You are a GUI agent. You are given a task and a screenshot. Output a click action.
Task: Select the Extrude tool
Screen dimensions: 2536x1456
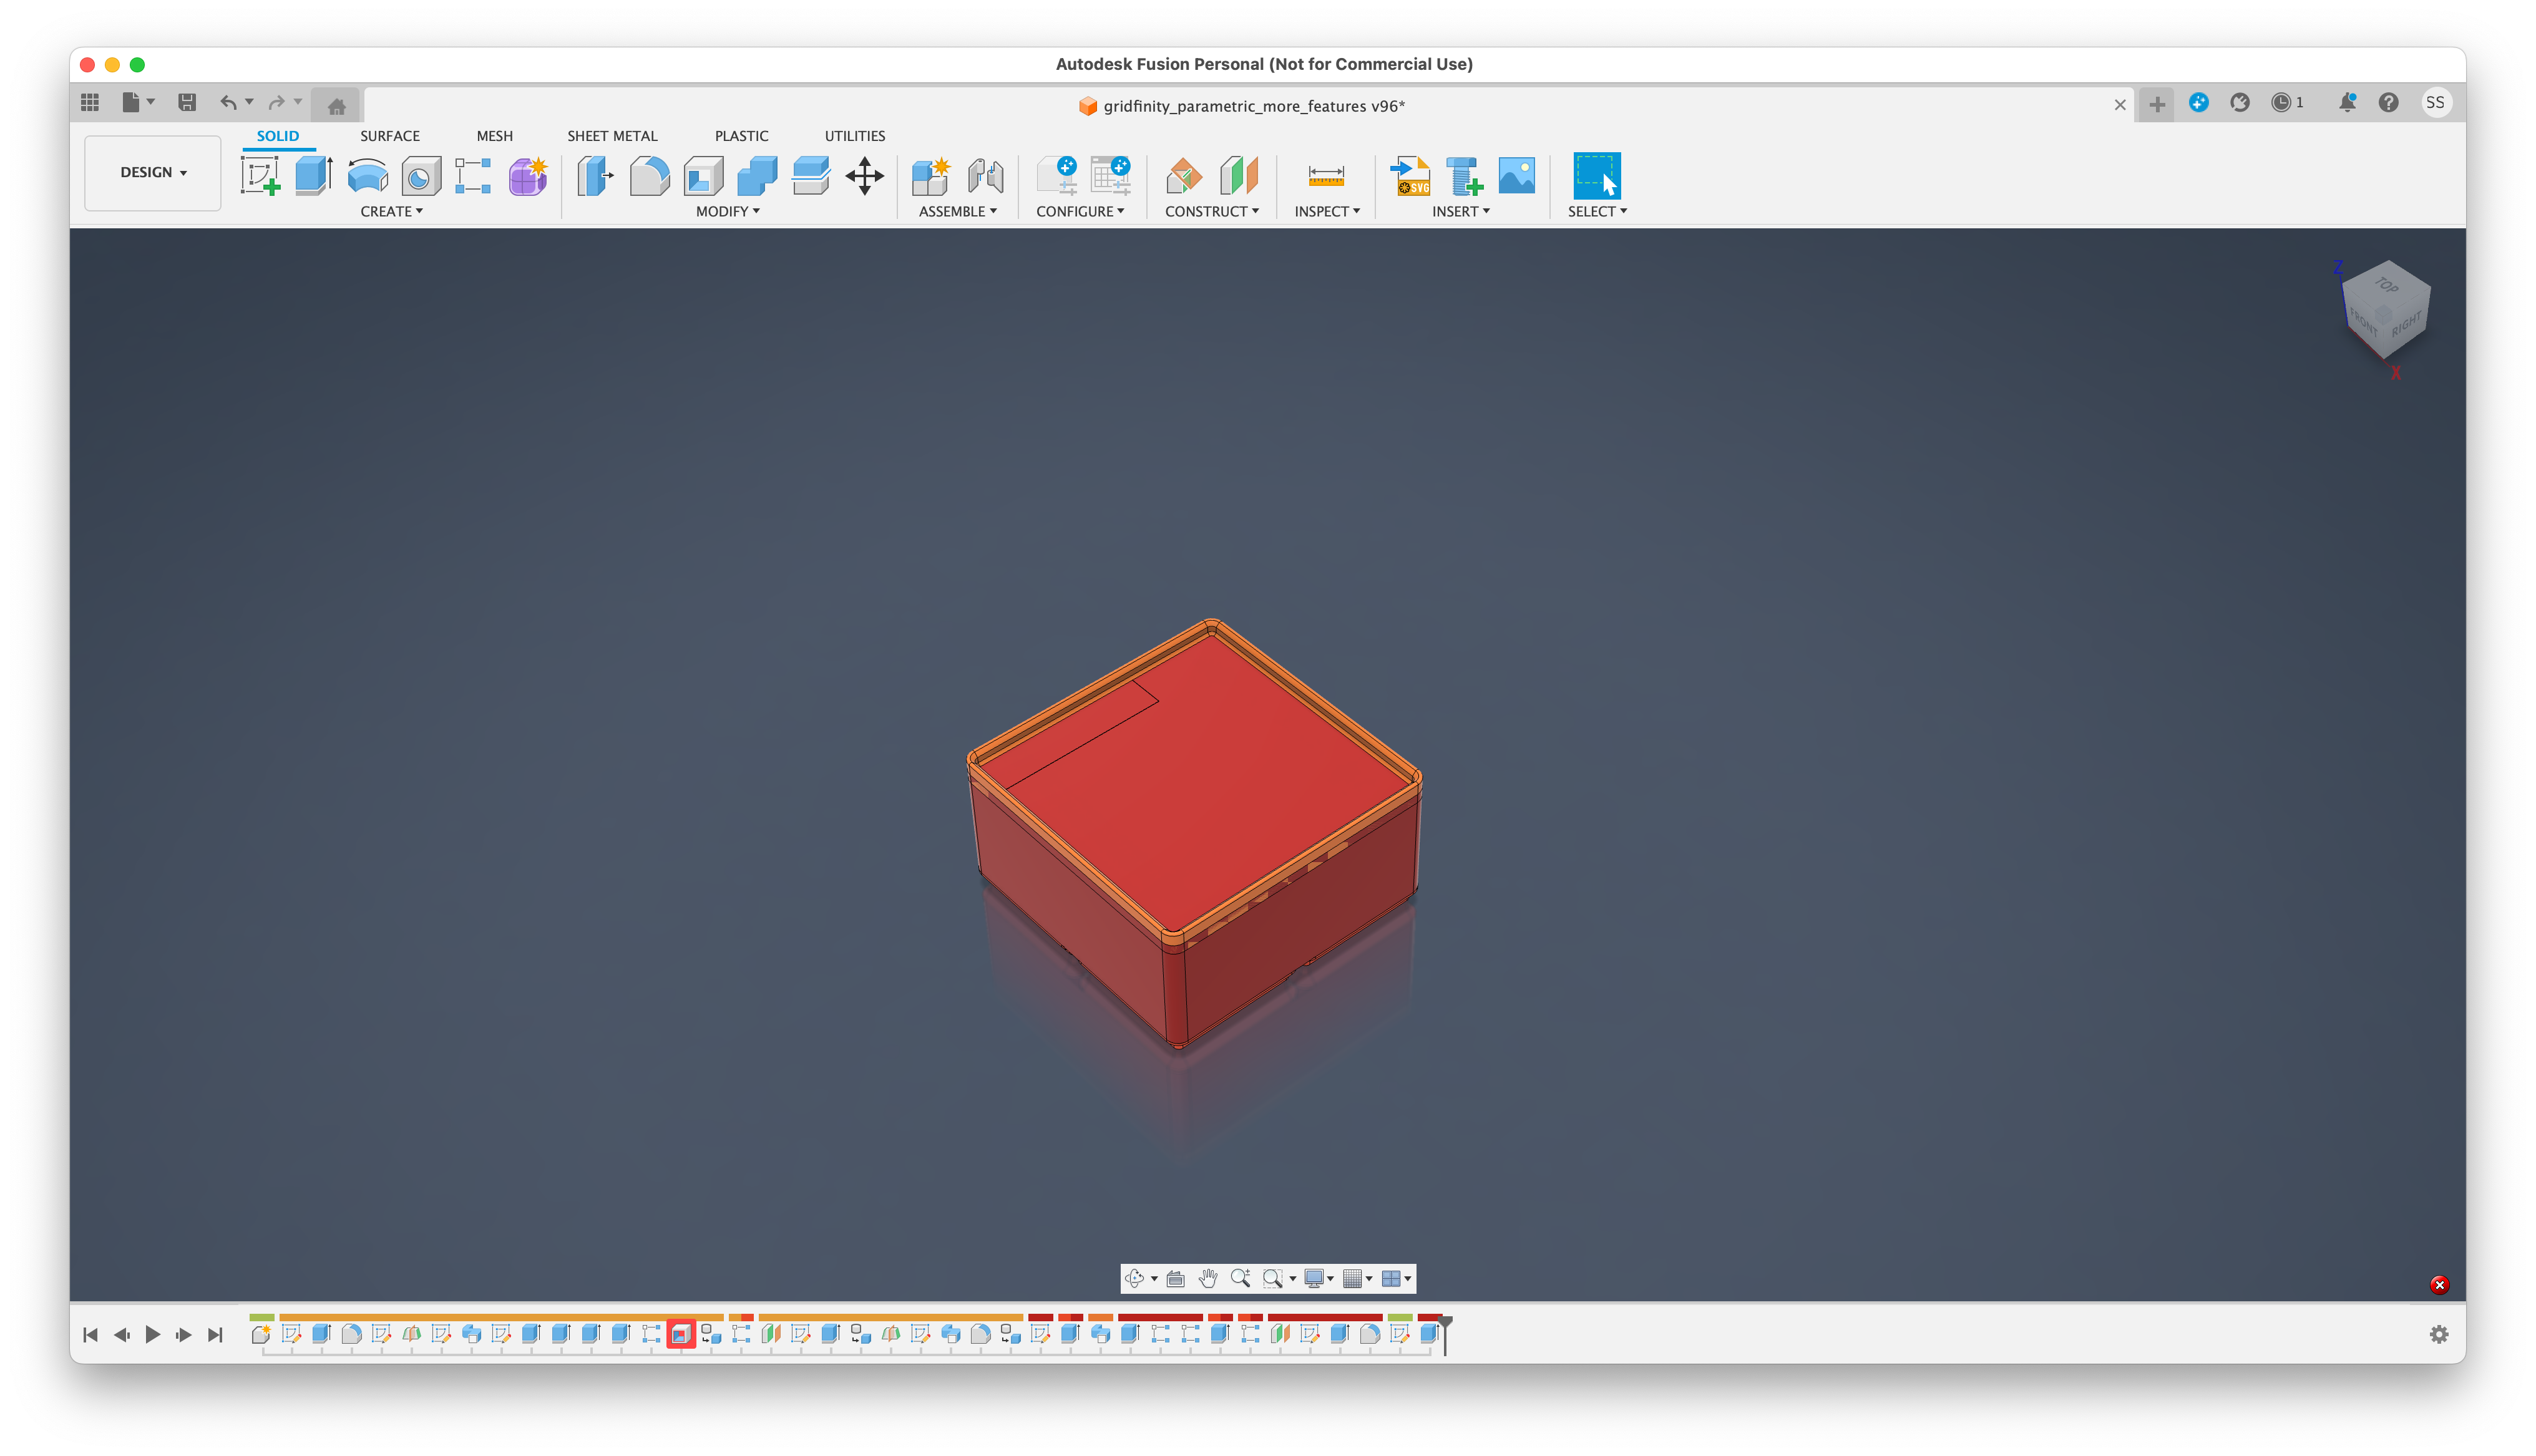[314, 176]
